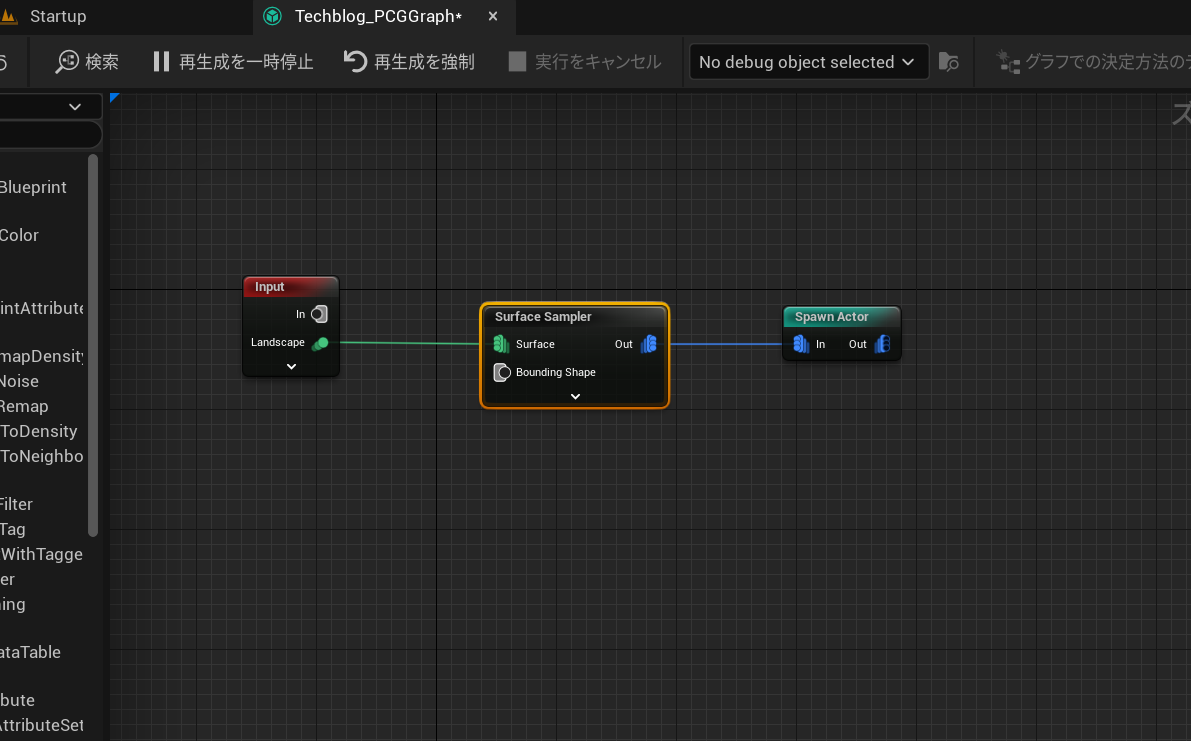
Task: Click the node palette vertical scrollbar
Action: point(93,340)
